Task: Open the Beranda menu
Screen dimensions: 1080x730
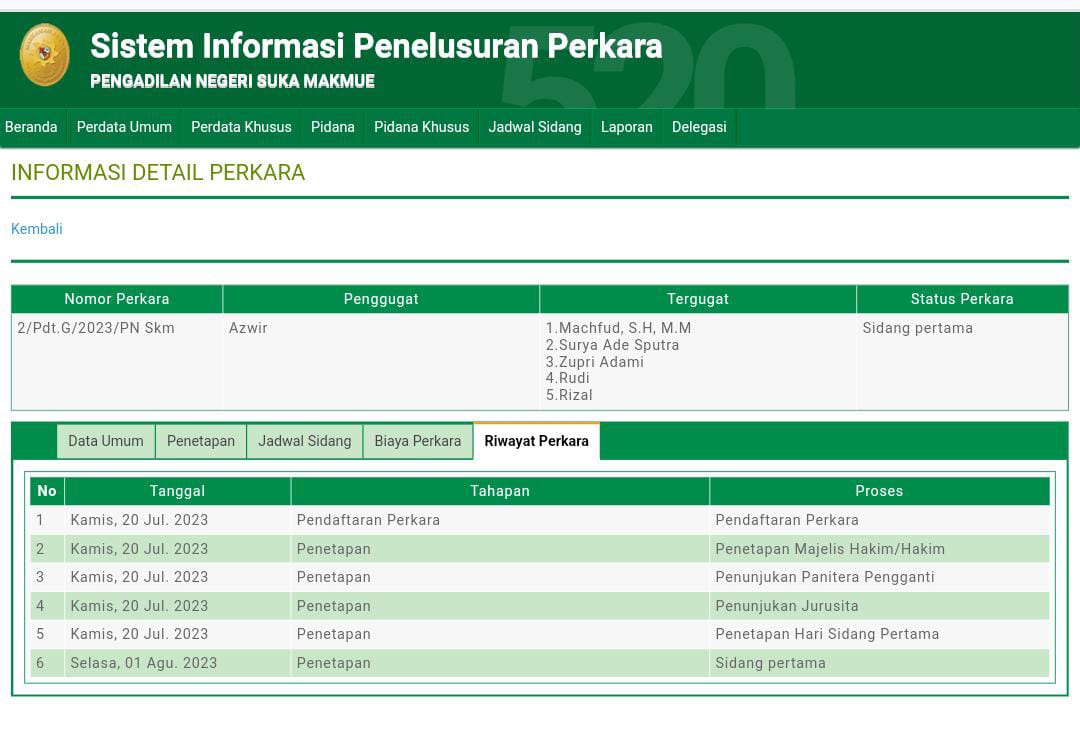Action: (x=31, y=127)
